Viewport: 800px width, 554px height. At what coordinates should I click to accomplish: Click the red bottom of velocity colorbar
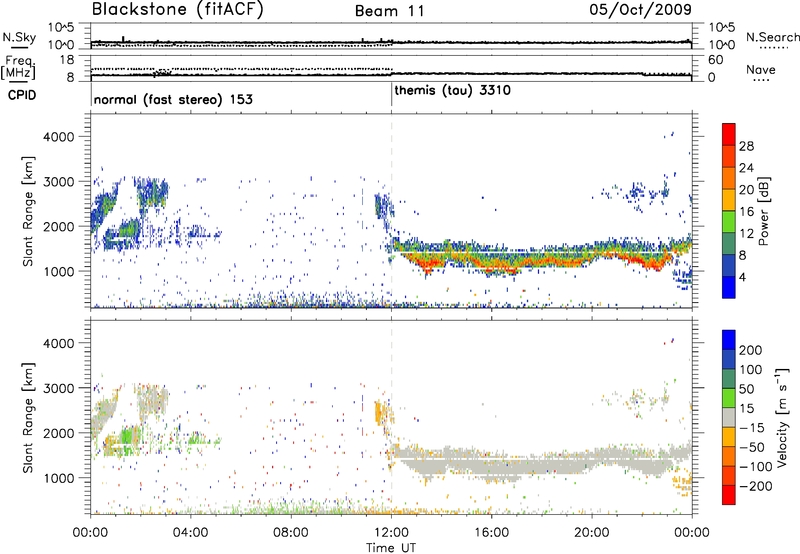(729, 495)
